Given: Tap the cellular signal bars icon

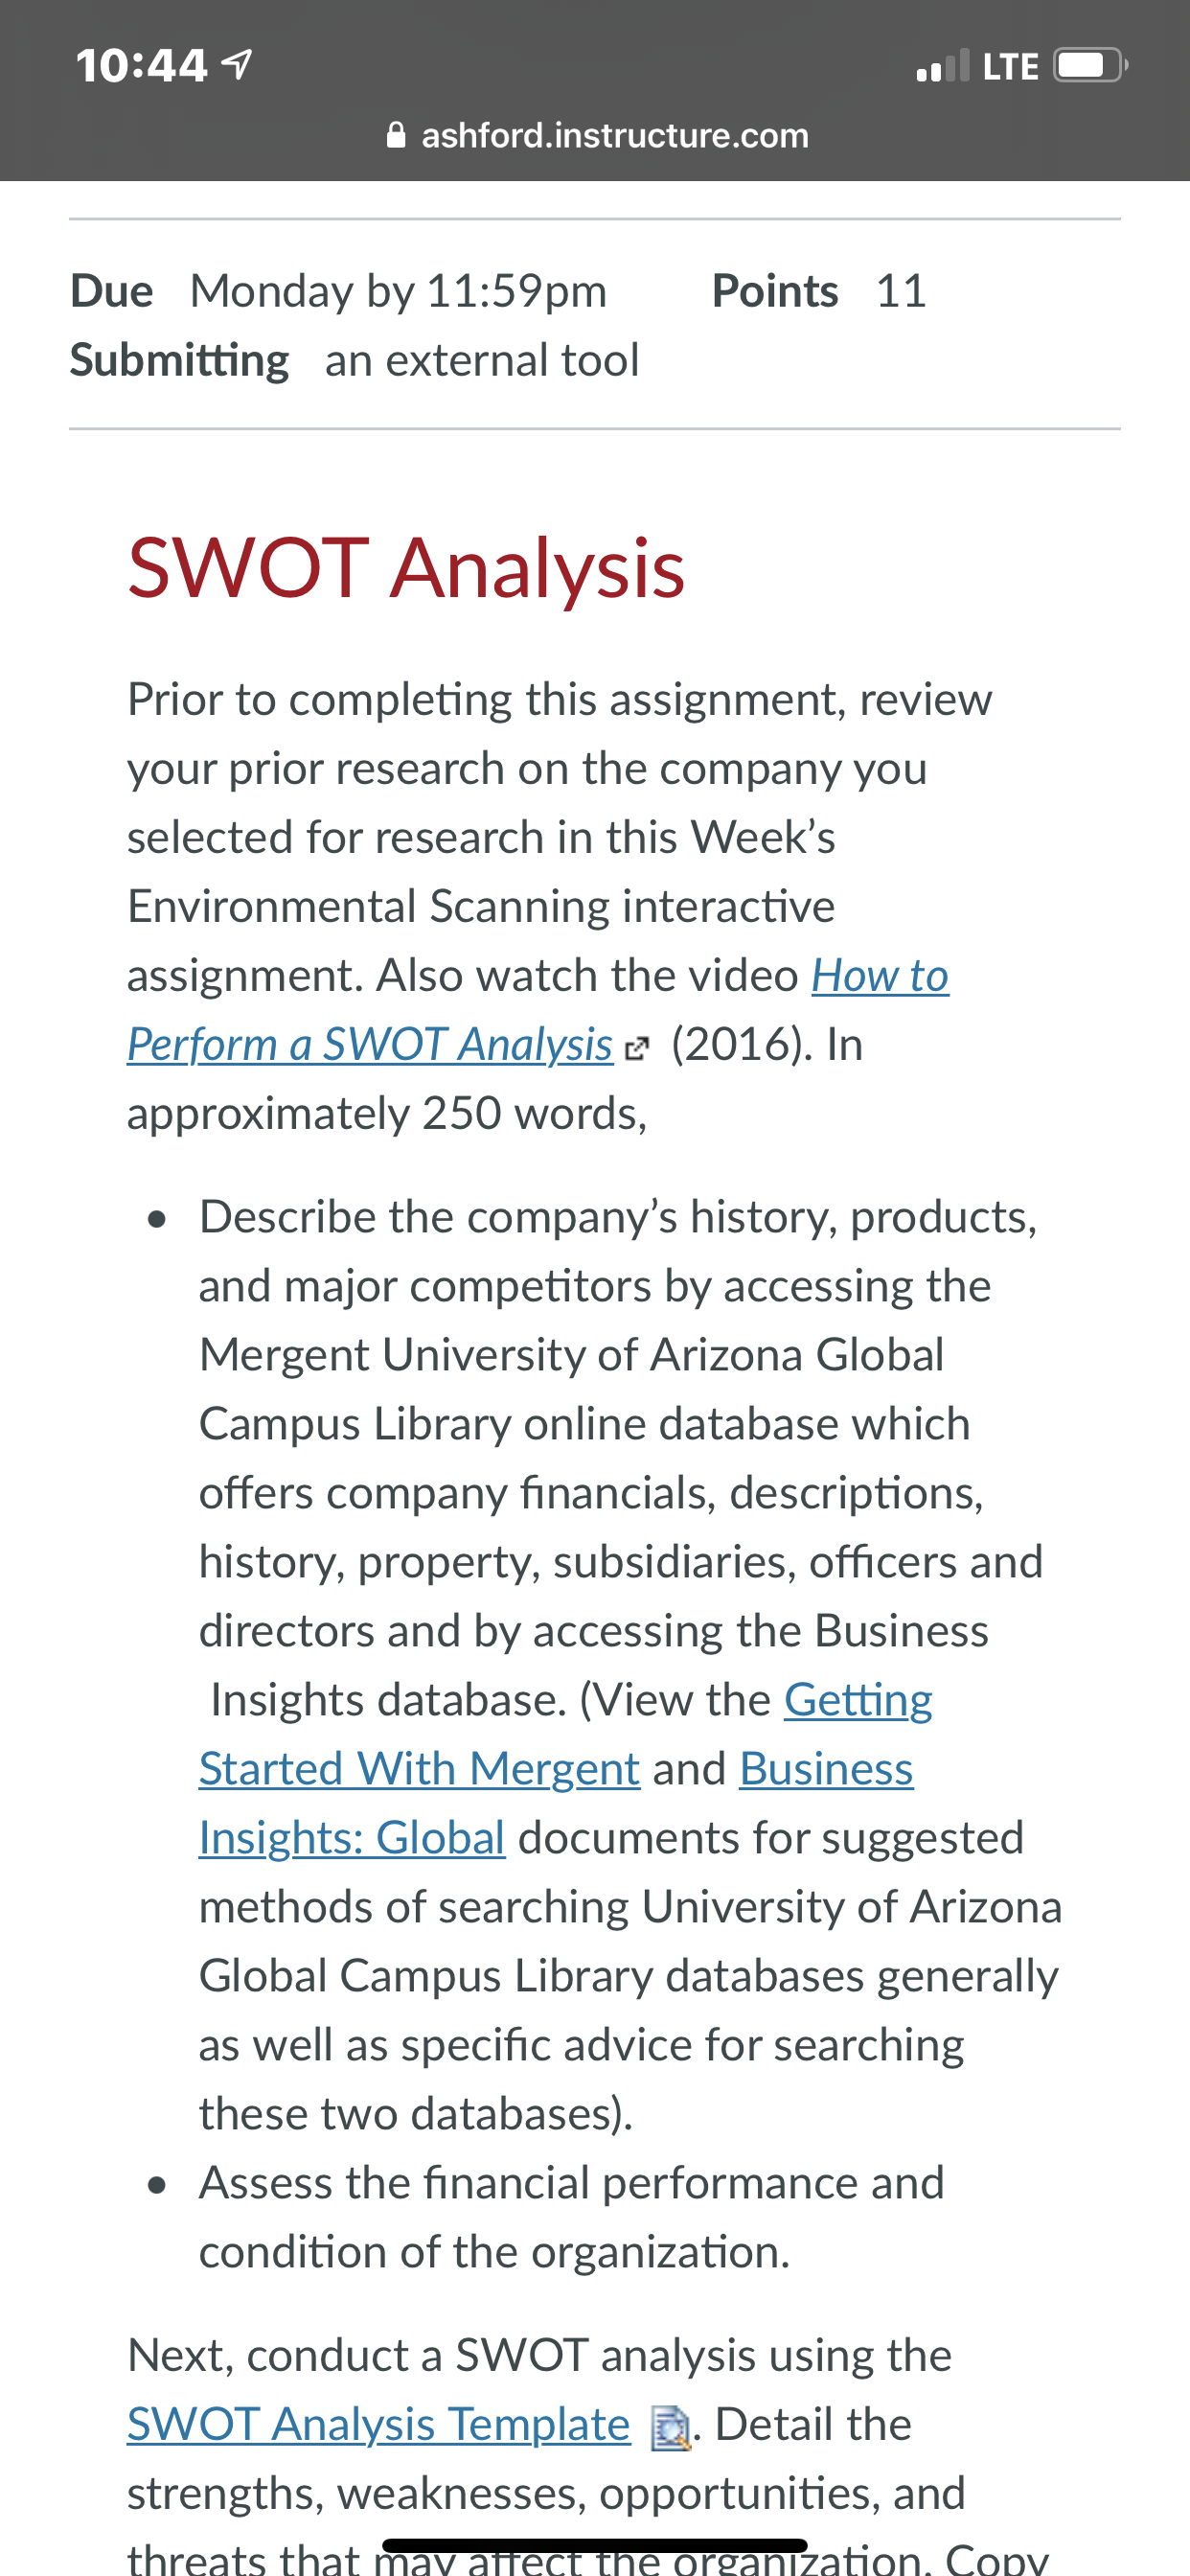Looking at the screenshot, I should [x=943, y=66].
